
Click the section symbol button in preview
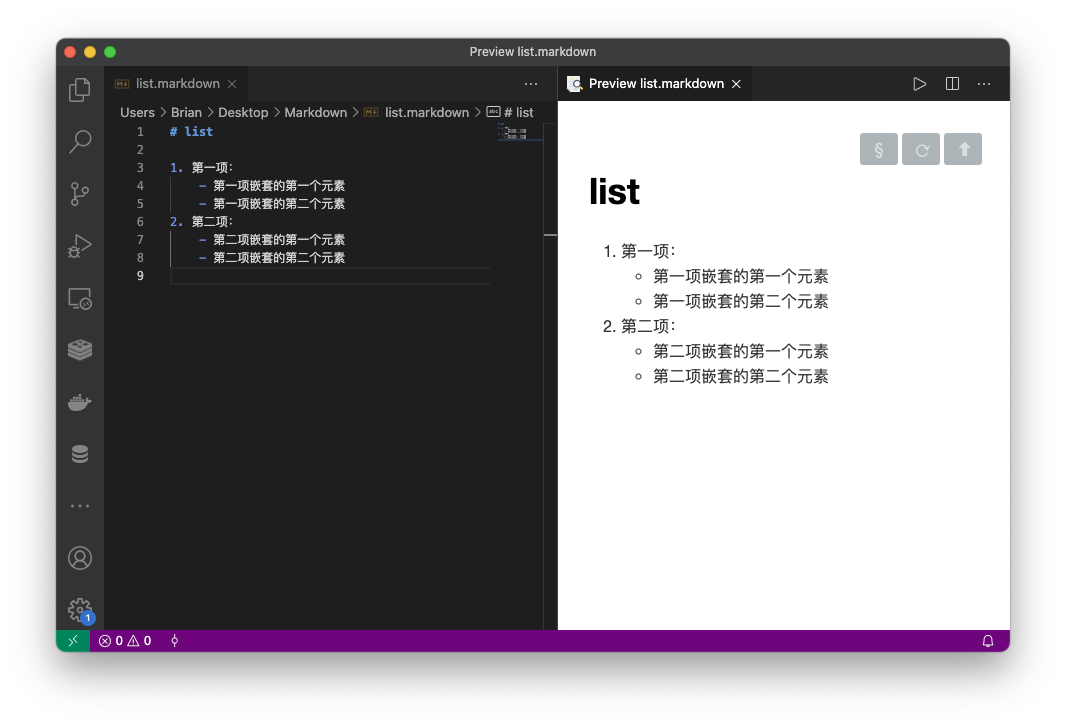(878, 149)
